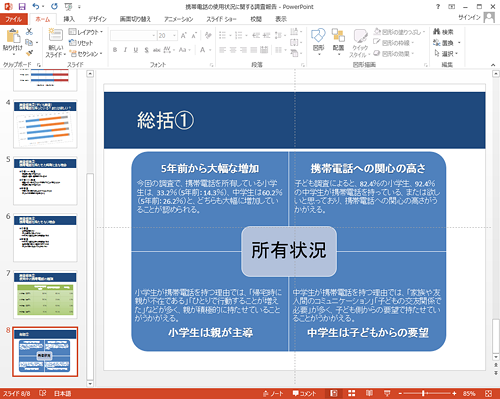Click Replace (置換) button
500x399 pixels.
444,43
